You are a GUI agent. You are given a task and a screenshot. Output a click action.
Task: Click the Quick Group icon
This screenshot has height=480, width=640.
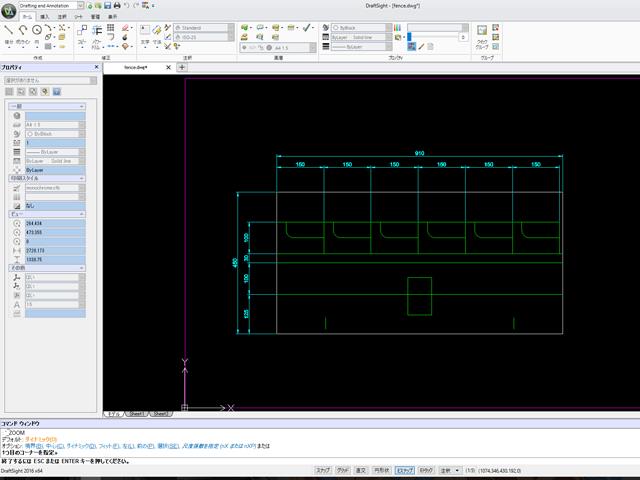tap(482, 30)
